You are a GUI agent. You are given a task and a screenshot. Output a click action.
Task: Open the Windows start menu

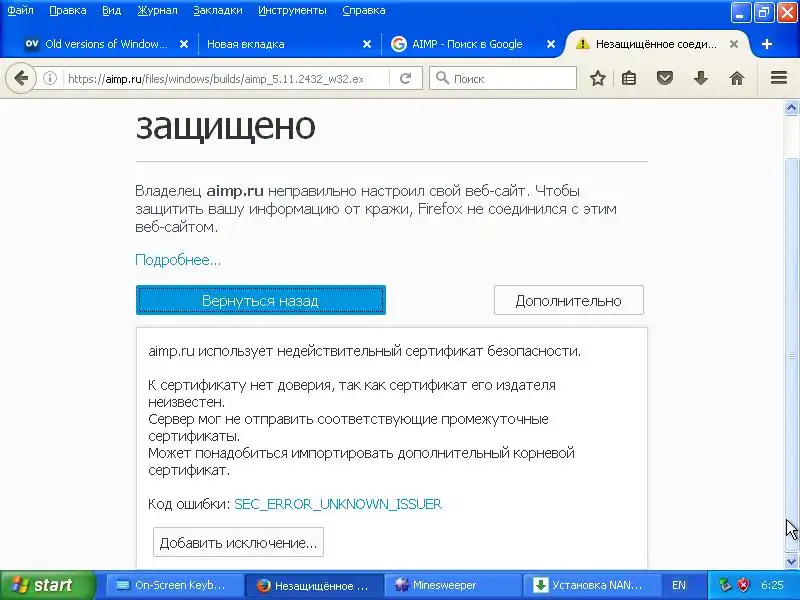click(x=47, y=585)
